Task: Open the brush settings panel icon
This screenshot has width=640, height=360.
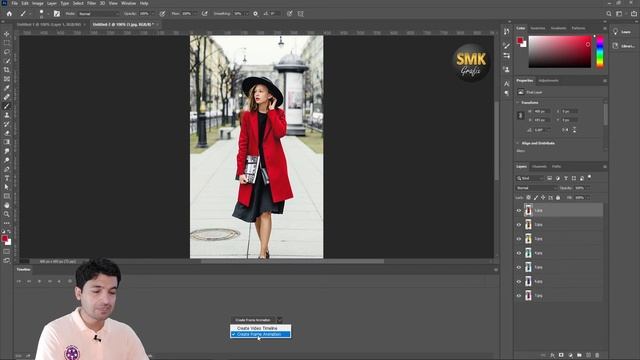Action: pos(56,13)
